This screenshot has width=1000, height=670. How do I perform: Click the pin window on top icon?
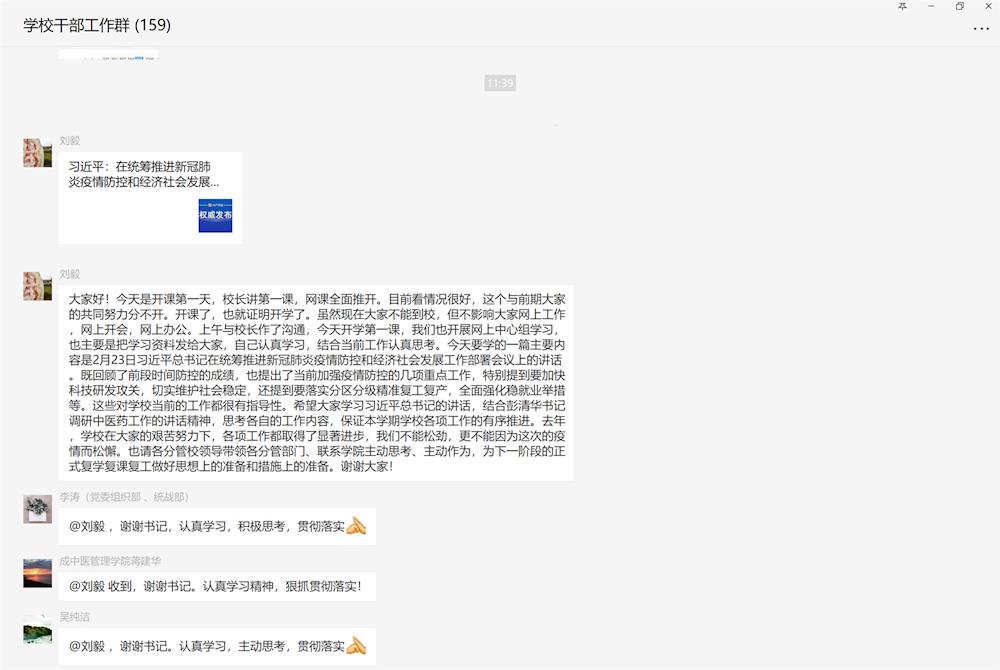903,6
